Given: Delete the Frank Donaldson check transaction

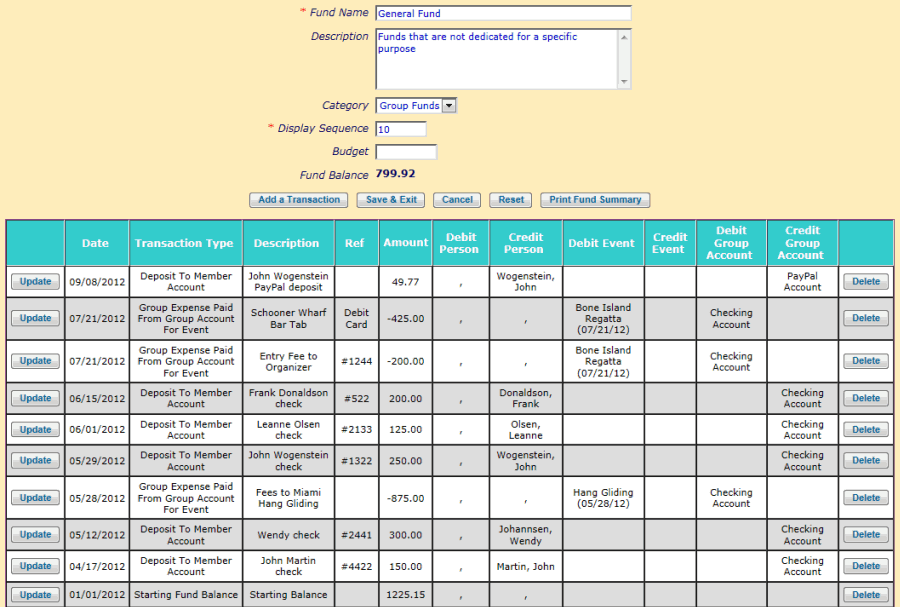Looking at the screenshot, I should tap(866, 398).
